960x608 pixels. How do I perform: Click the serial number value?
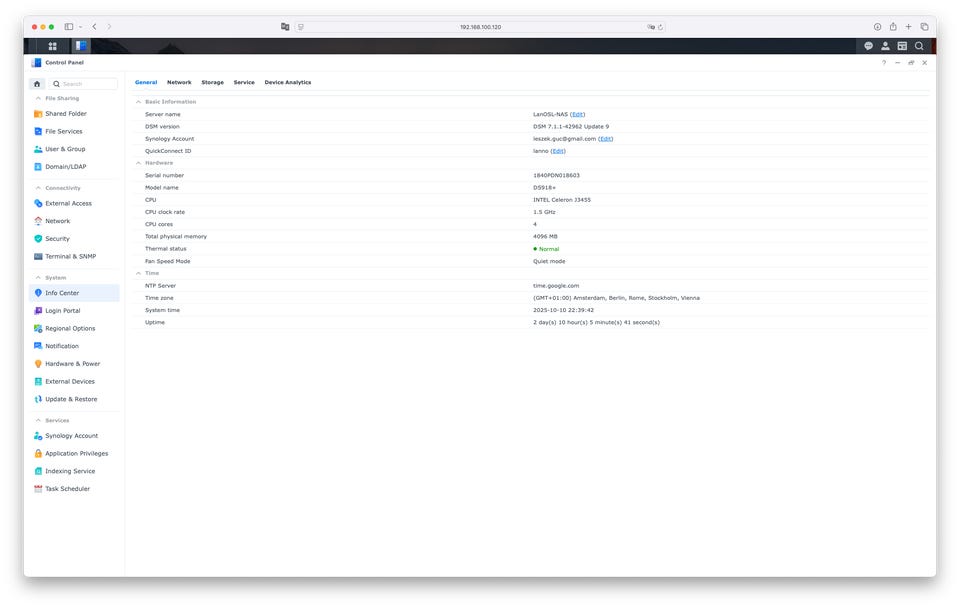pos(556,176)
